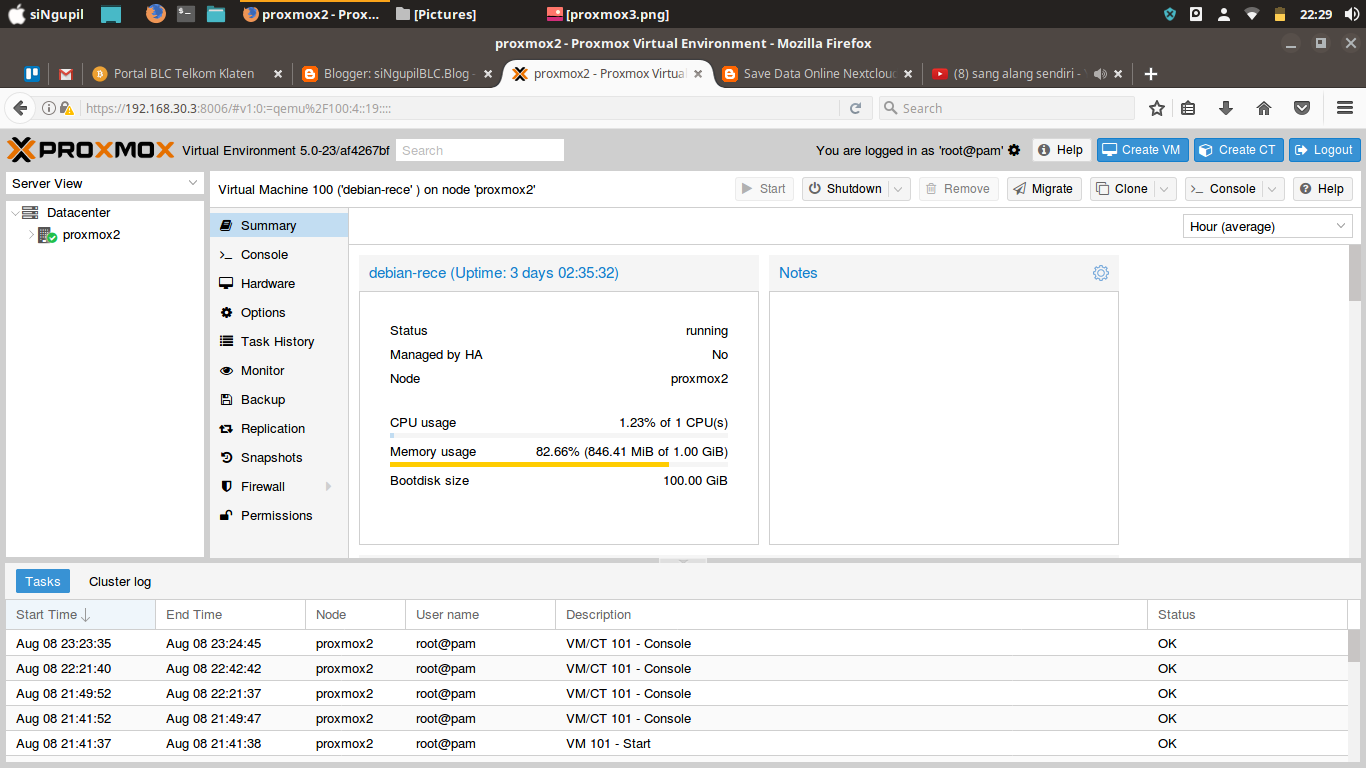Open Firefox hamburger menu

pos(1345,108)
